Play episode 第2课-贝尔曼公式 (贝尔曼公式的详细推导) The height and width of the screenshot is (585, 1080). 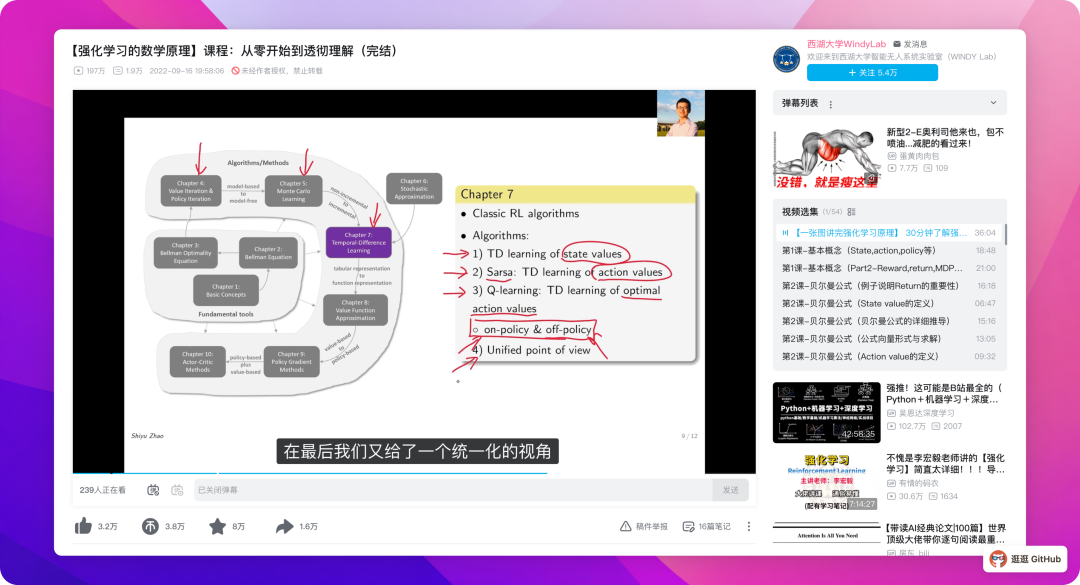(889, 321)
